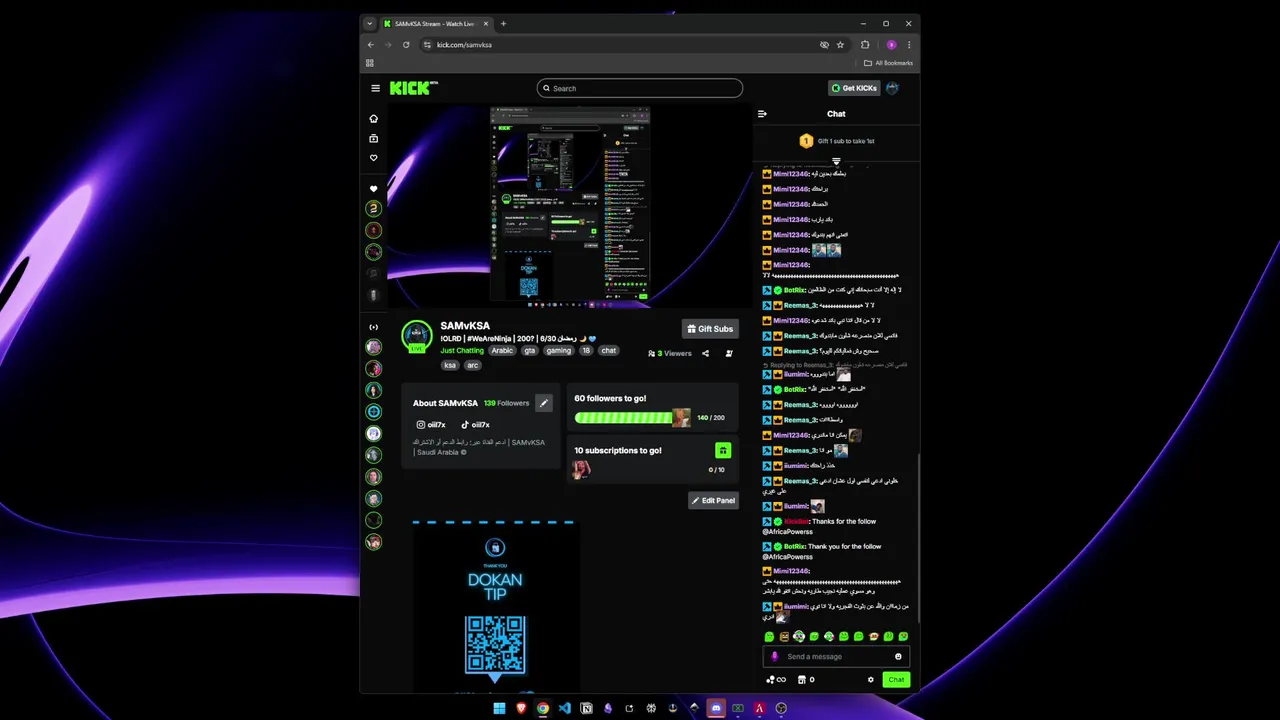The image size is (1280, 720).
Task: Click the live stream video player
Action: click(x=569, y=205)
